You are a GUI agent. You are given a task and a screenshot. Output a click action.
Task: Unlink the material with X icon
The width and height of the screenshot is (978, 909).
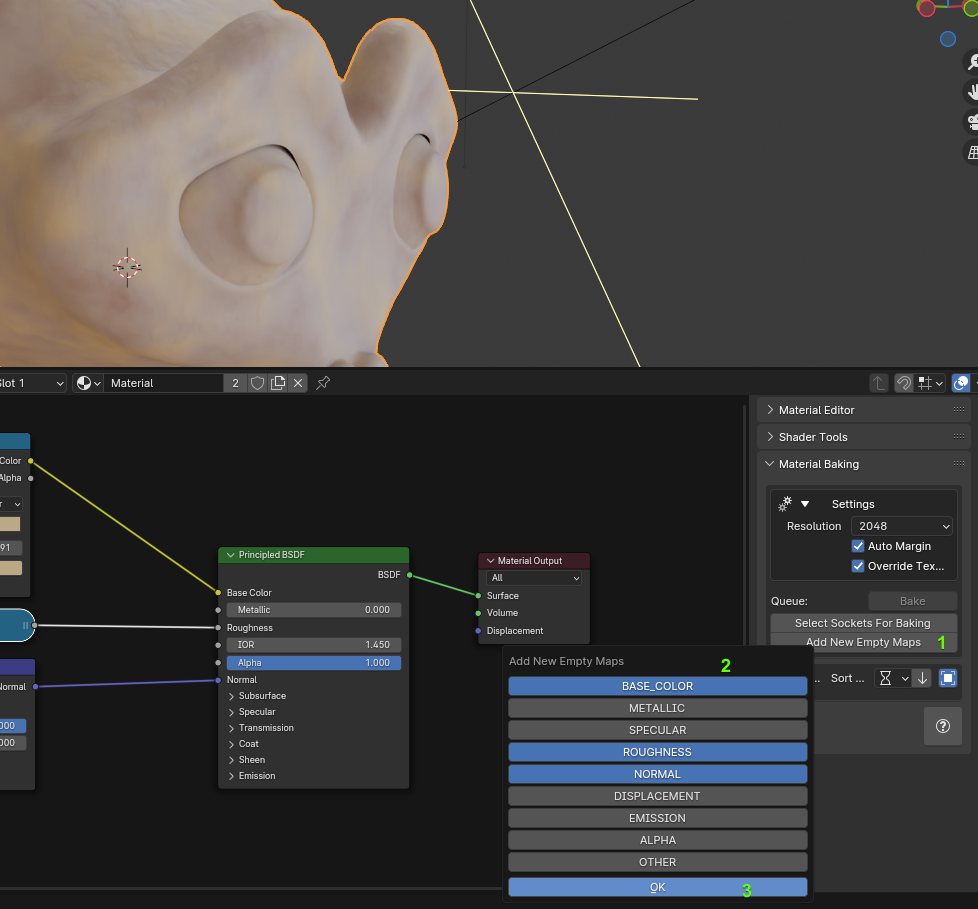click(297, 383)
